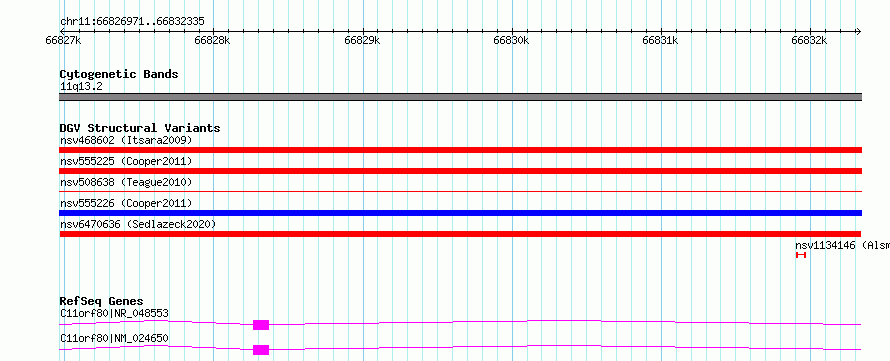The image size is (890, 361).
Task: Click the 66828k ruler tick label
Action: 212,41
